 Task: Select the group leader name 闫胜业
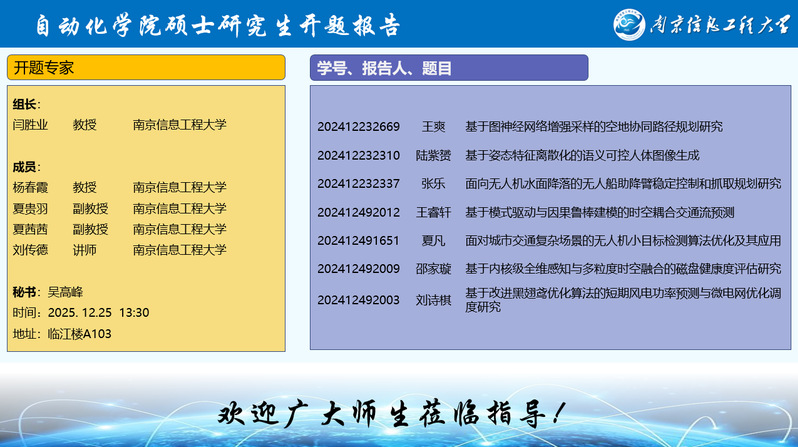30,125
